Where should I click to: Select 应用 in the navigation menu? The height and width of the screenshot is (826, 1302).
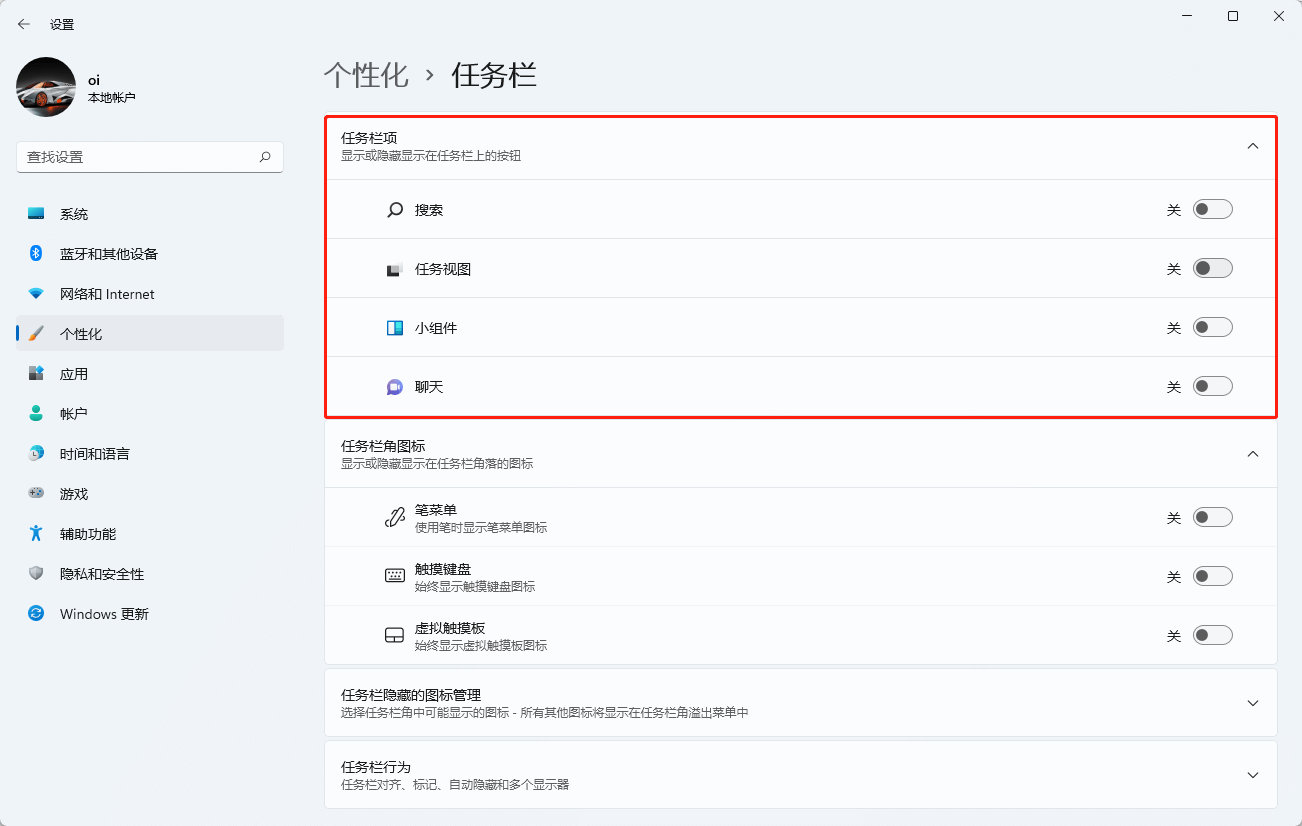click(x=34, y=373)
